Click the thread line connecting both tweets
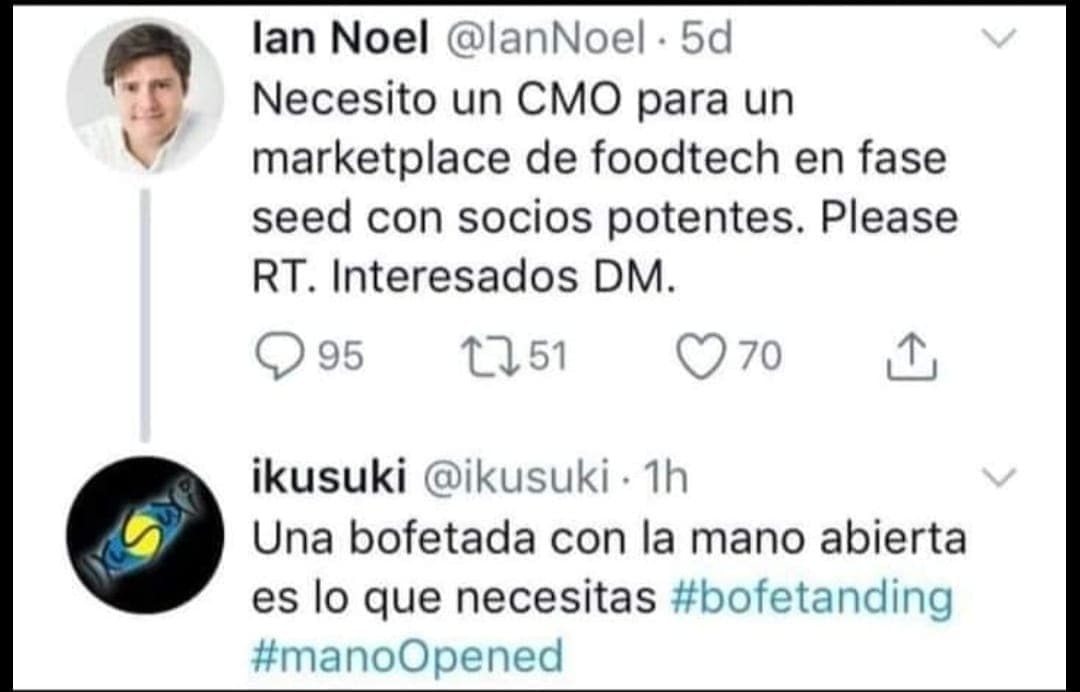Screen dimensions: 1080x692 pyautogui.click(x=145, y=315)
